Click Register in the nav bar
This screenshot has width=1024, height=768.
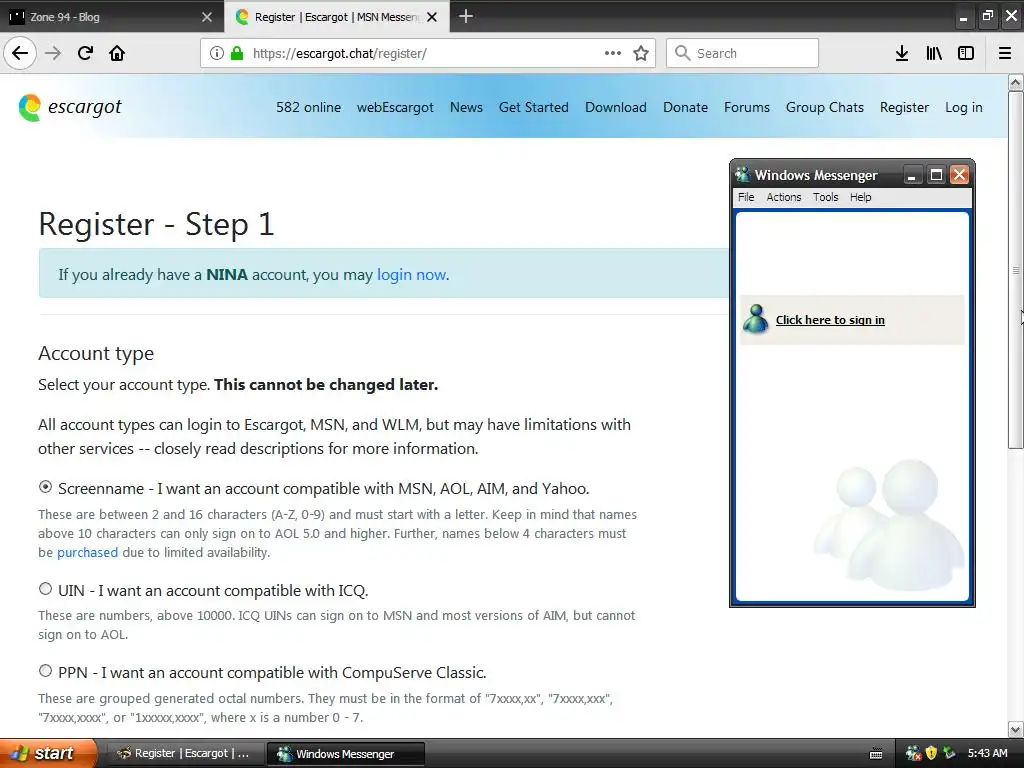[904, 107]
